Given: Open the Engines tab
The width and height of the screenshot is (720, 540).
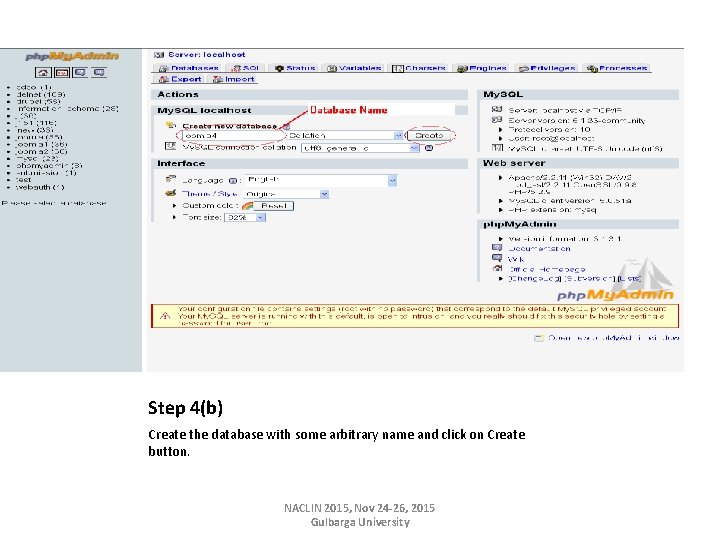Looking at the screenshot, I should click(482, 68).
